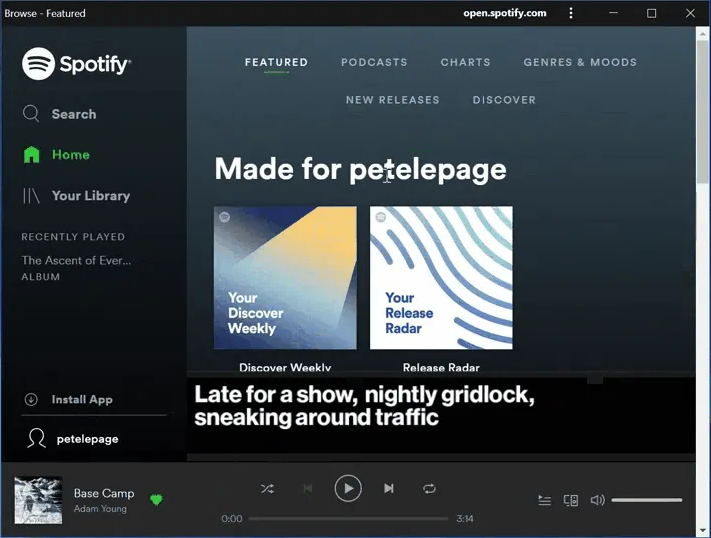Open The Ascent of Ever... recent album
The width and height of the screenshot is (711, 538).
pos(76,261)
